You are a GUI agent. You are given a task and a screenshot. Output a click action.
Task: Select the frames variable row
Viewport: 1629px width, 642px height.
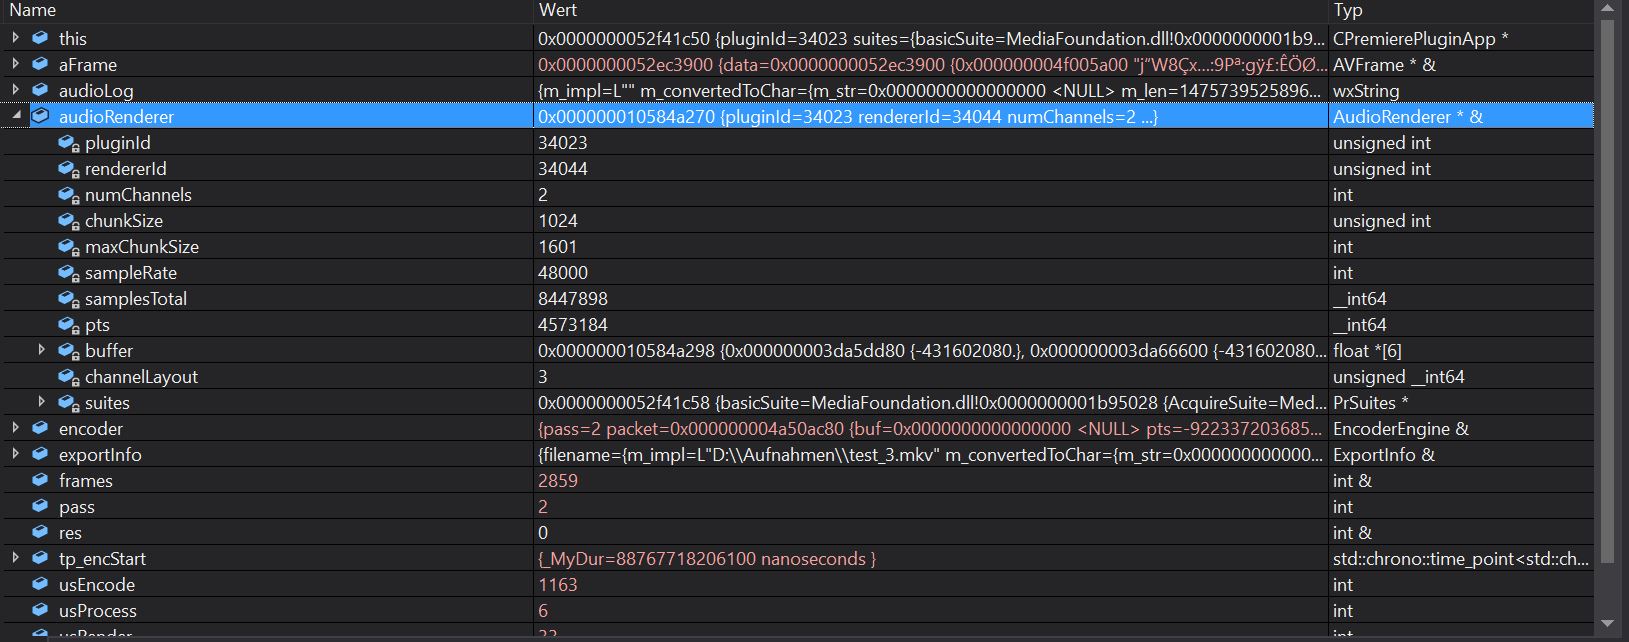[x=86, y=481]
